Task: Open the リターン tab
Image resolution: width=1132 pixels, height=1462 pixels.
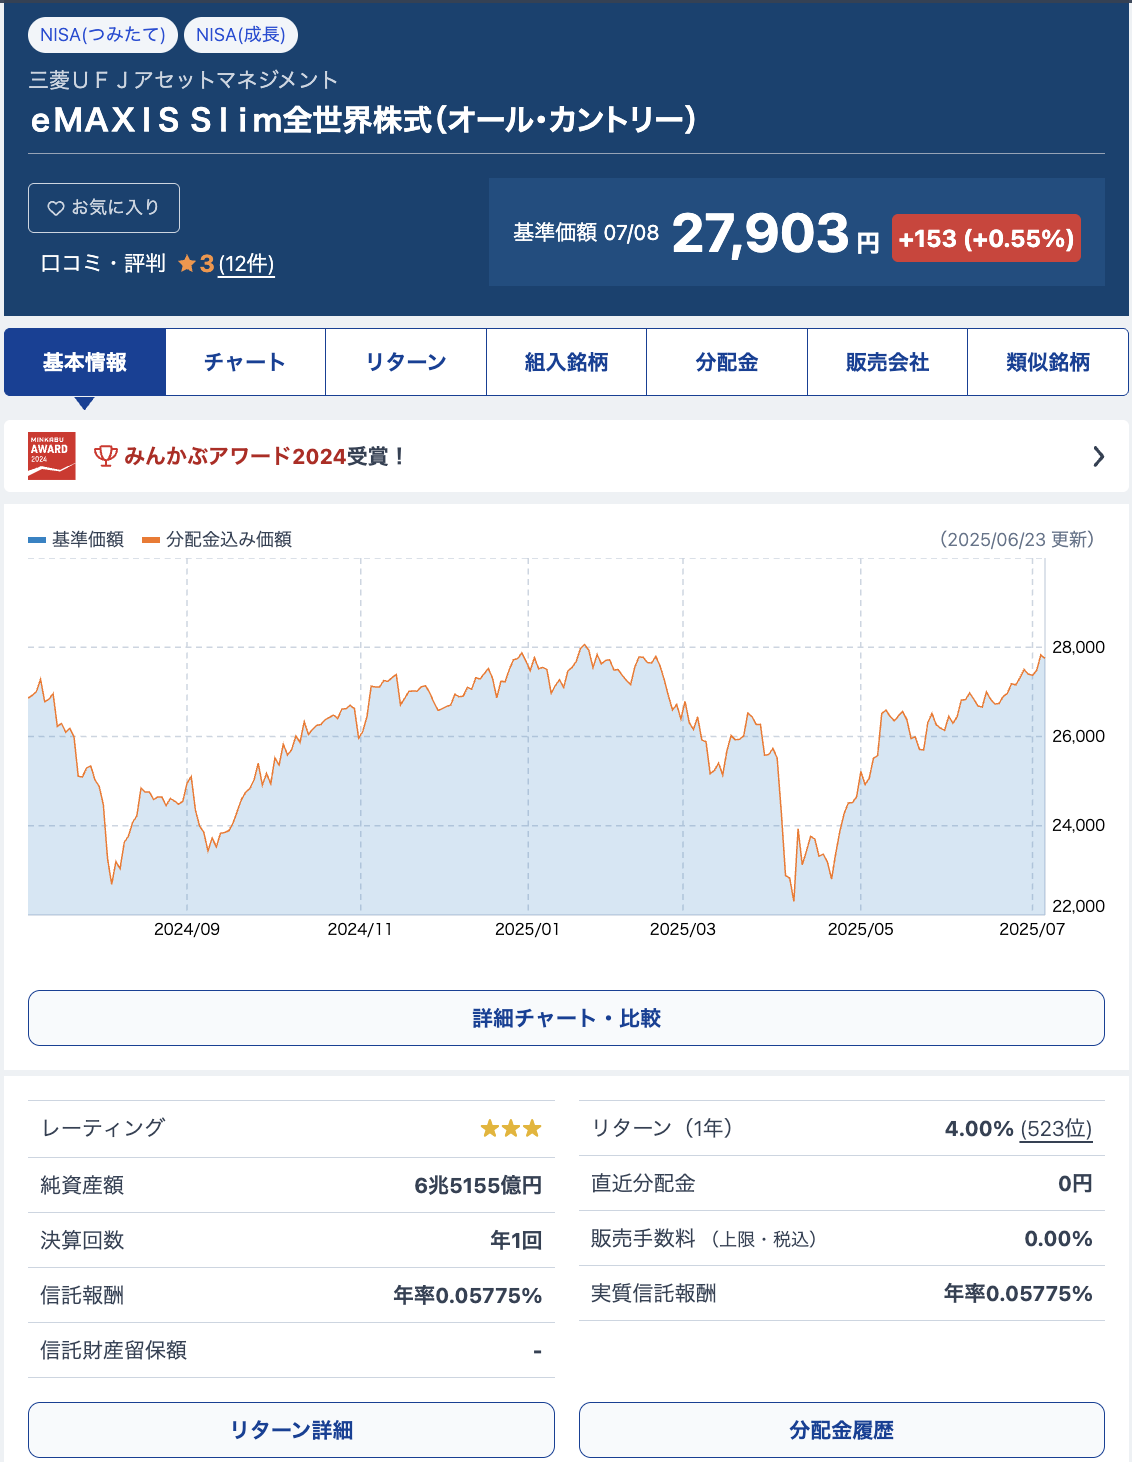Action: pyautogui.click(x=406, y=362)
